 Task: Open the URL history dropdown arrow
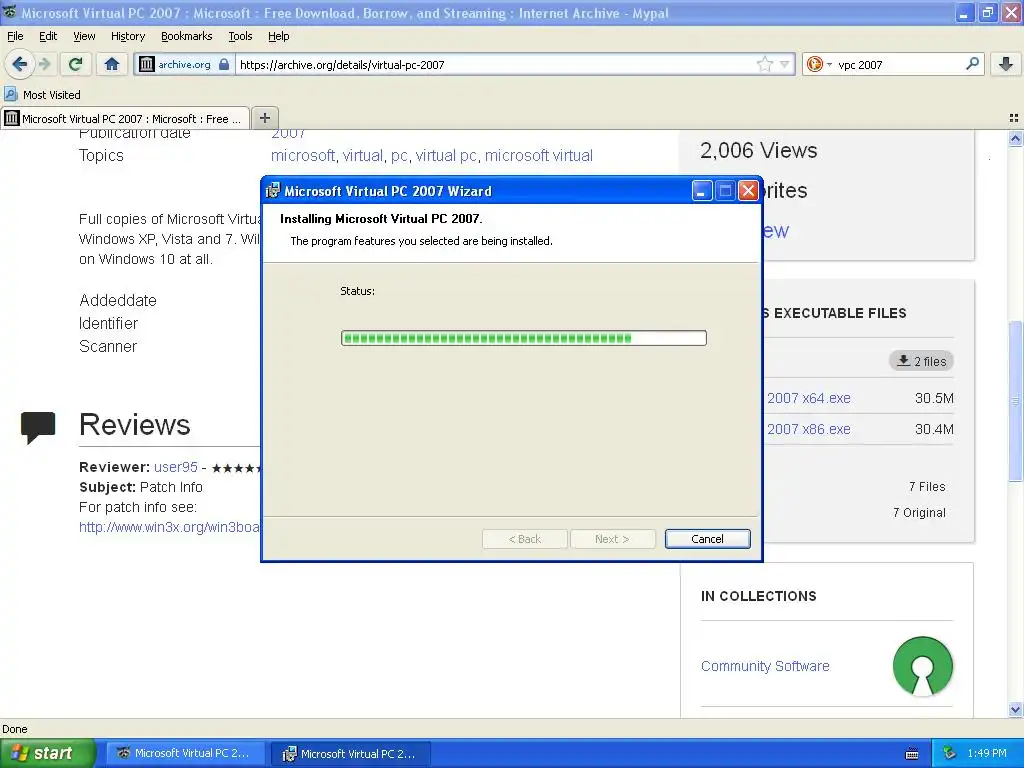click(784, 64)
